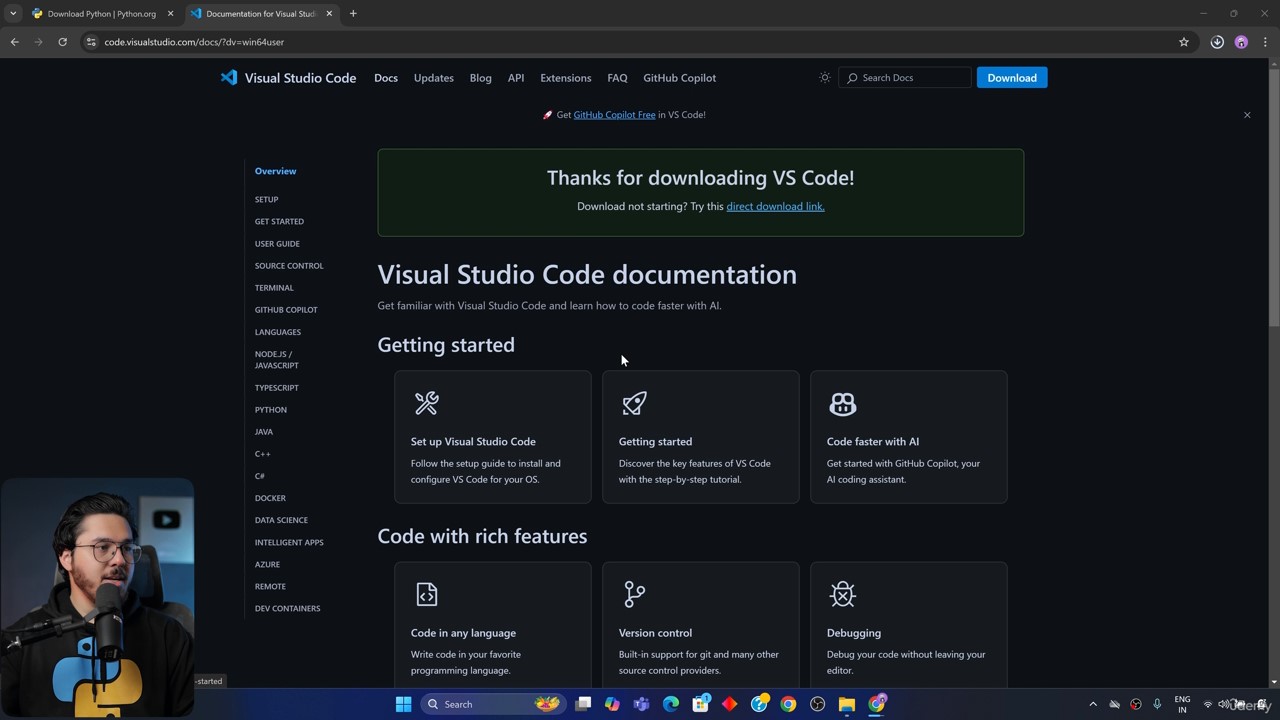The image size is (1280, 720).
Task: Open Blog in the top navigation
Action: (481, 78)
